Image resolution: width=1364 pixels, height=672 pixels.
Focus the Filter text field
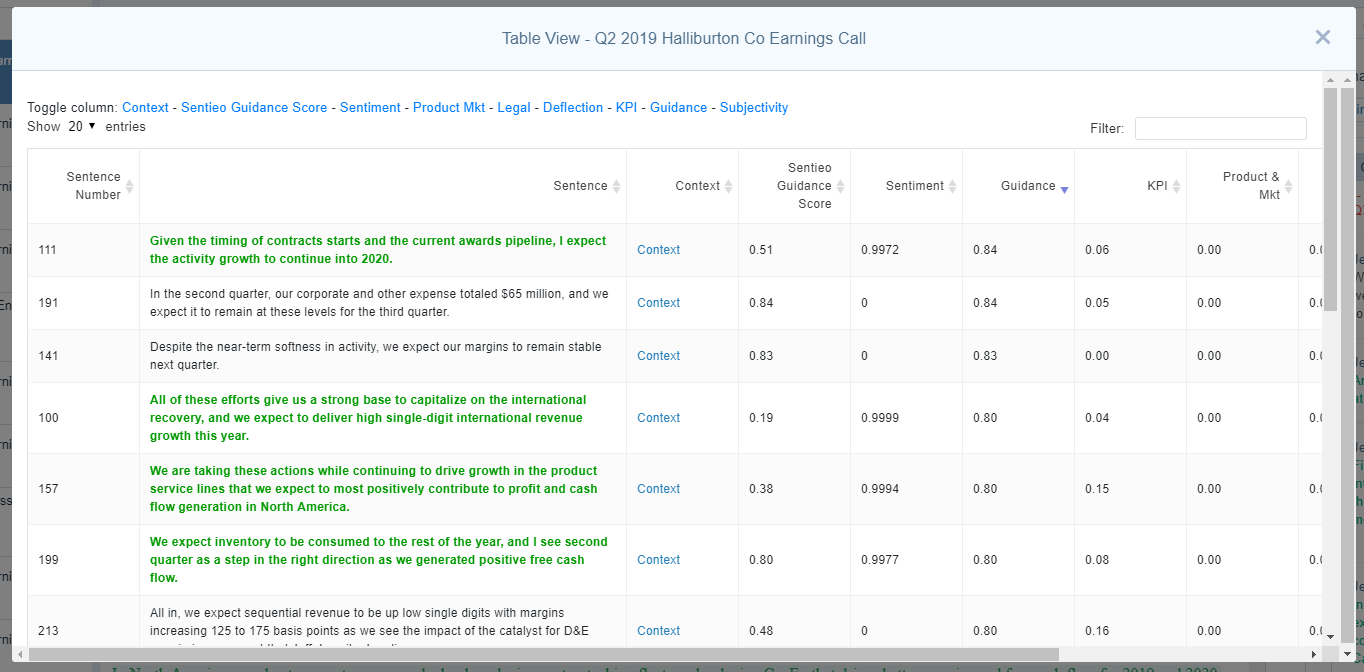[1220, 128]
